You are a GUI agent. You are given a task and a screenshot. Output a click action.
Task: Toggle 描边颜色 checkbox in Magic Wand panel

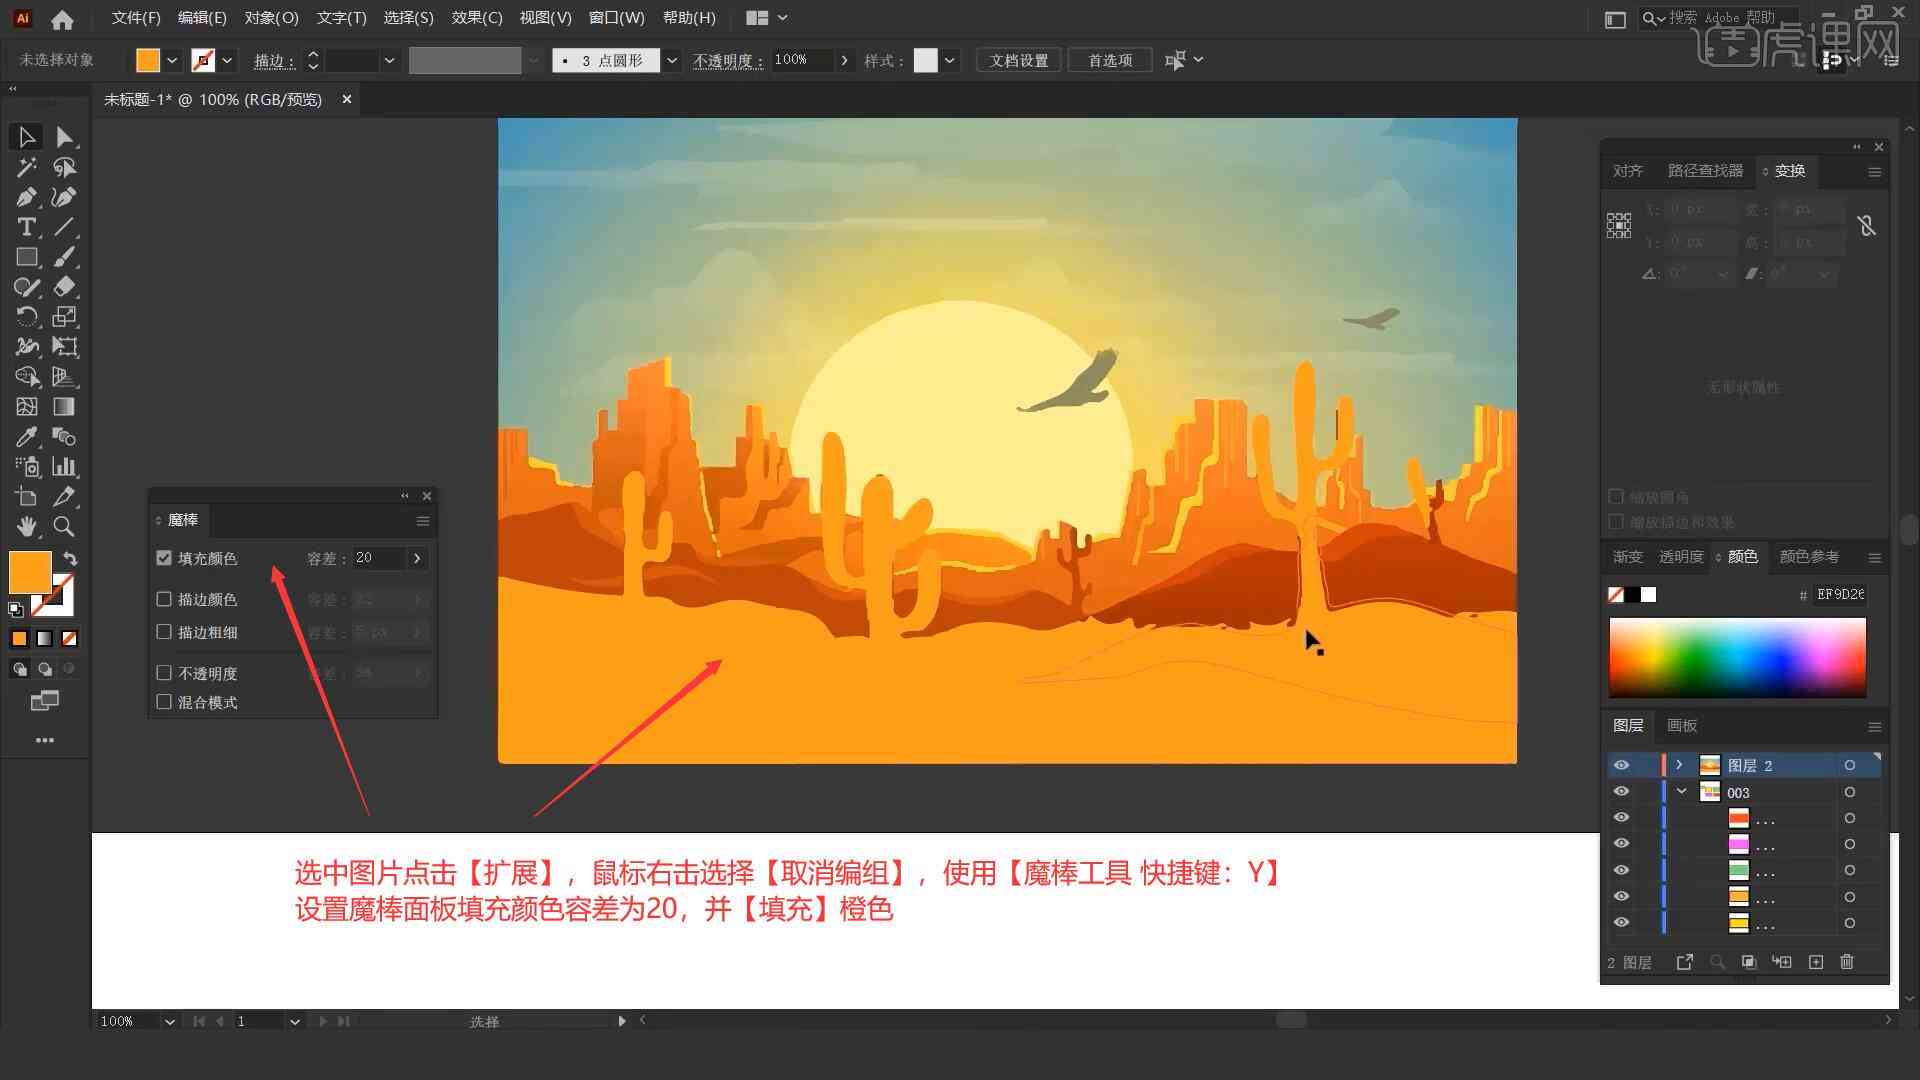165,600
